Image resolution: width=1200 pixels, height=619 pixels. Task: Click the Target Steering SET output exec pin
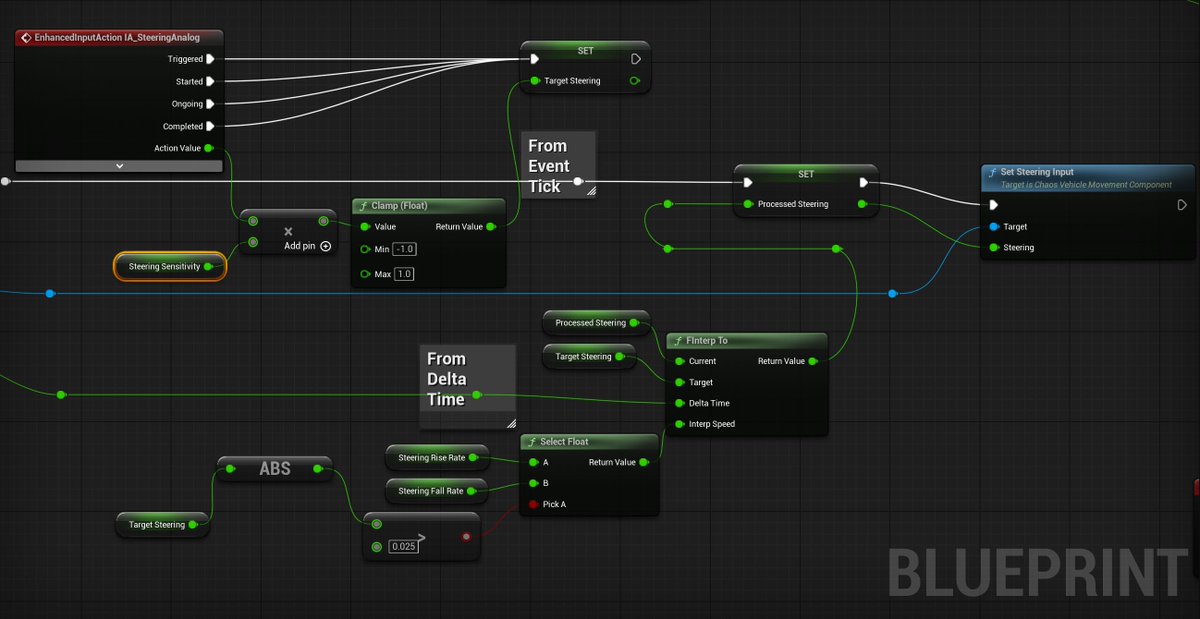point(636,58)
